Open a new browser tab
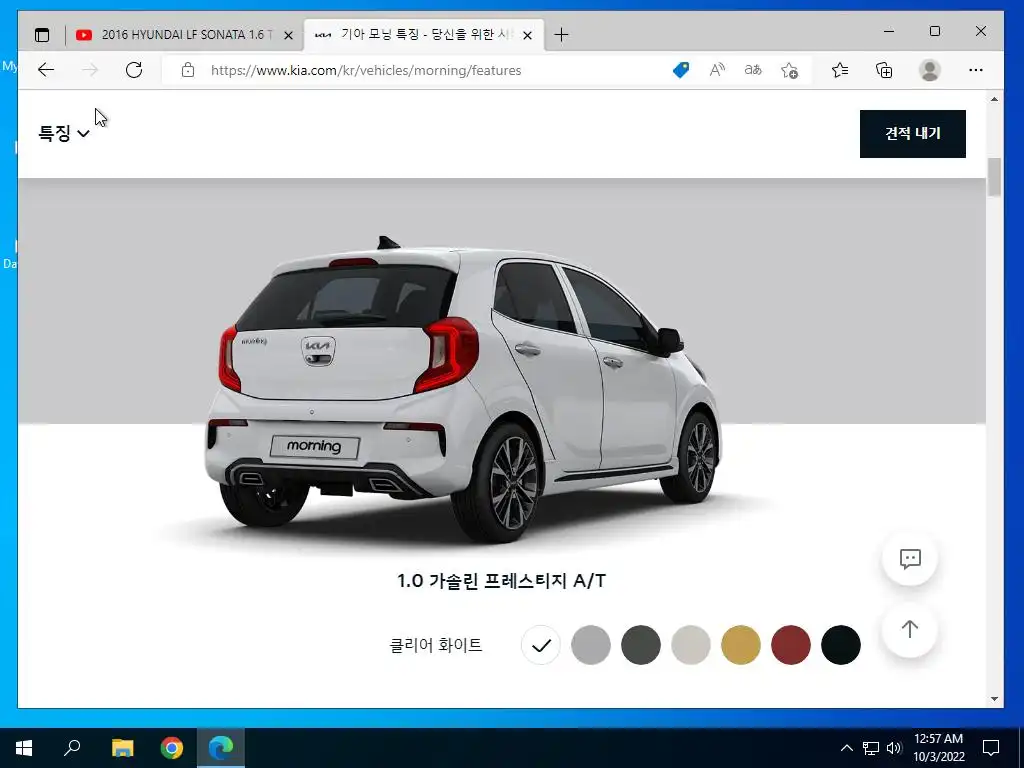 [x=561, y=35]
